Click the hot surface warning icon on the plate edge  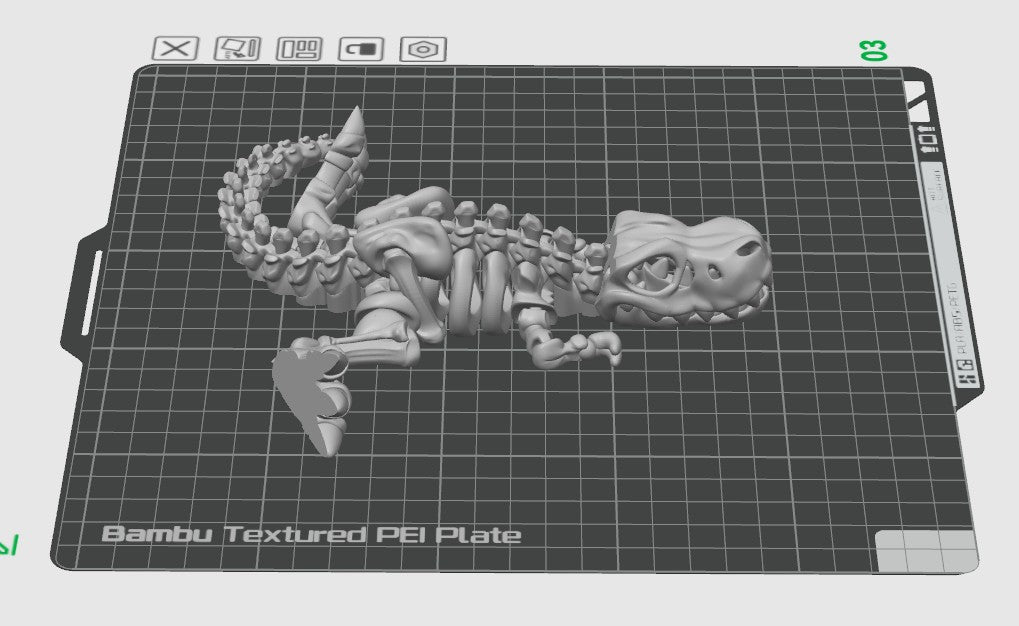pos(928,140)
